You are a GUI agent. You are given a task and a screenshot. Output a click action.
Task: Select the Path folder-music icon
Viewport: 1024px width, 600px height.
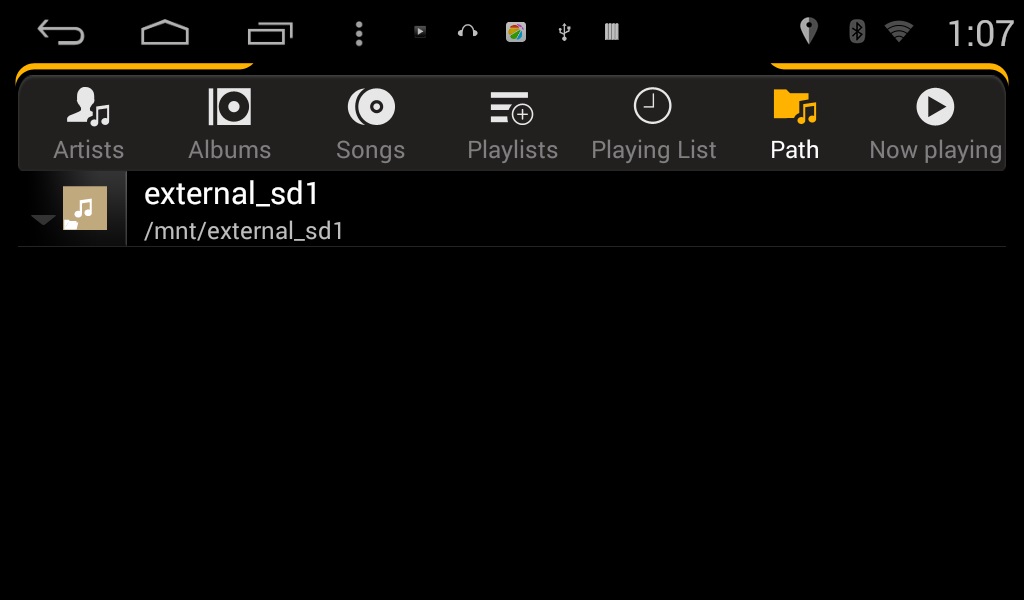tap(795, 106)
